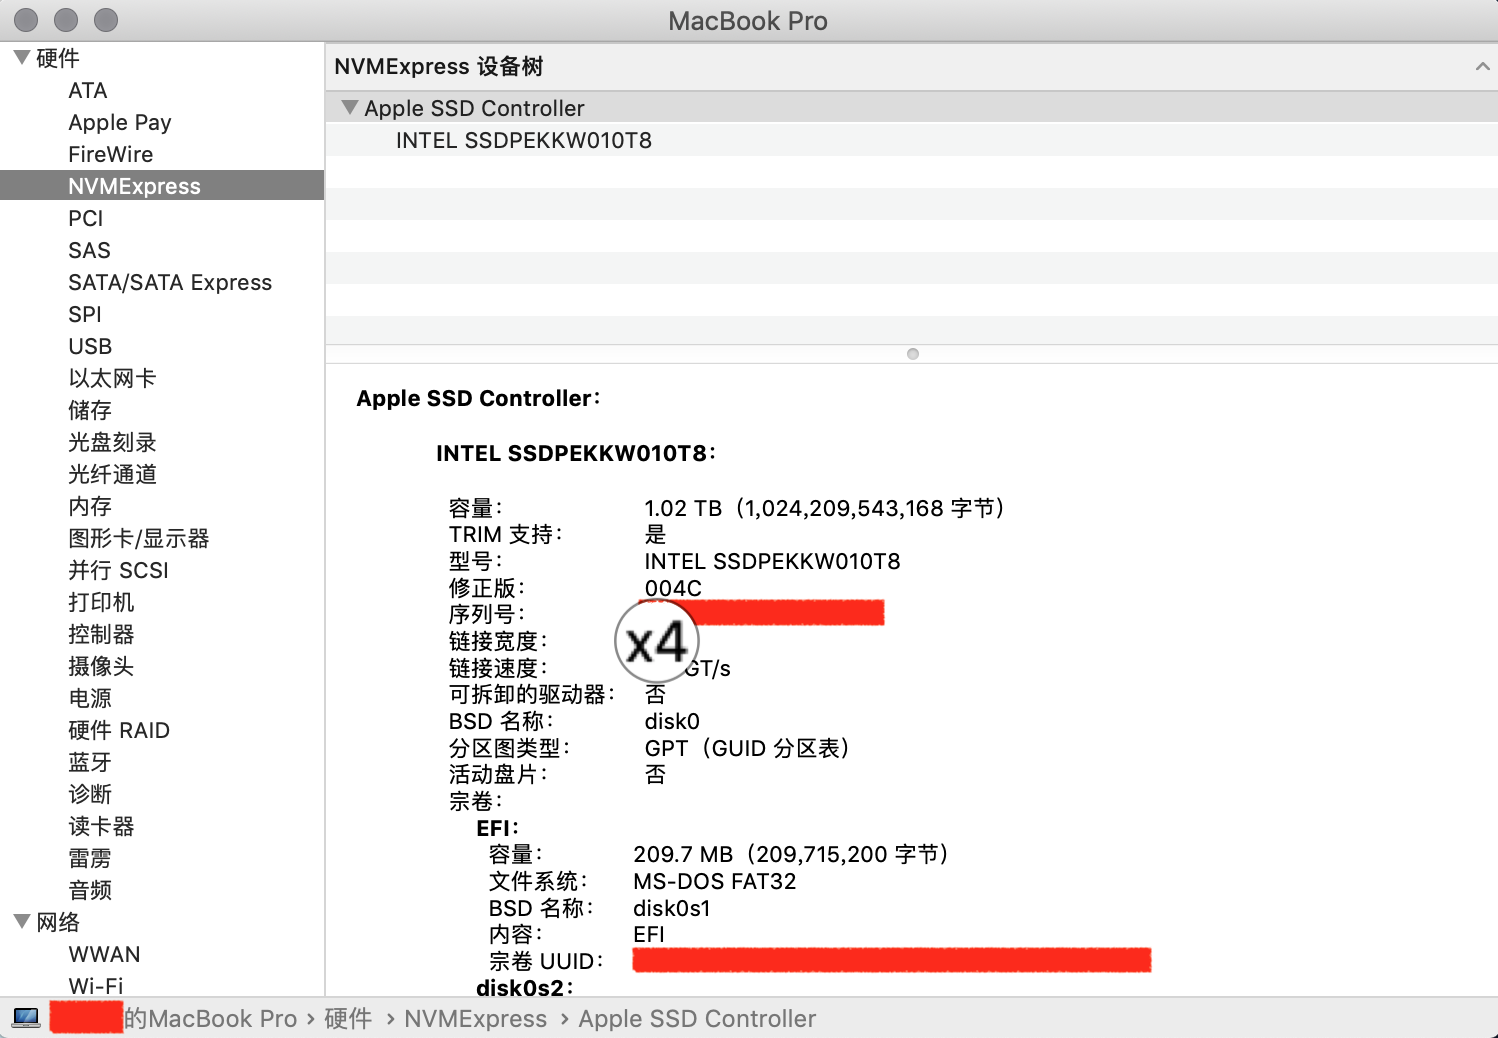Open PCI in the sidebar

[x=86, y=218]
